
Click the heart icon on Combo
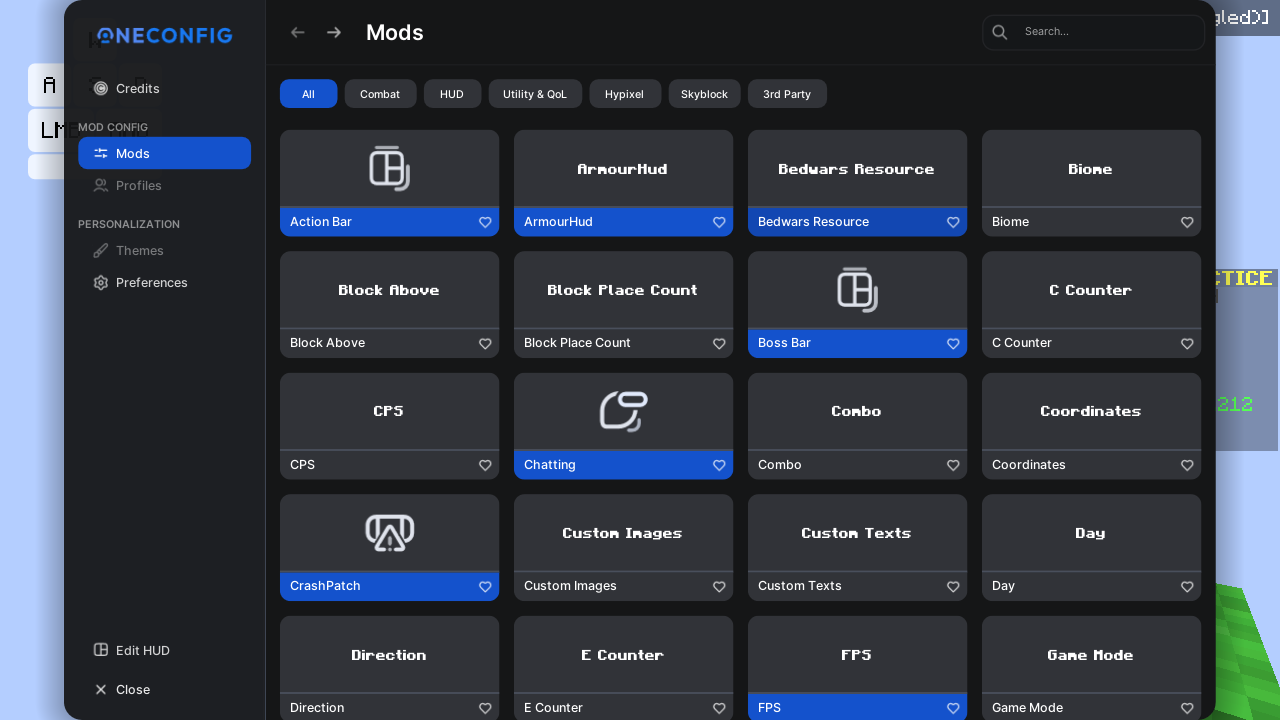pyautogui.click(x=953, y=465)
